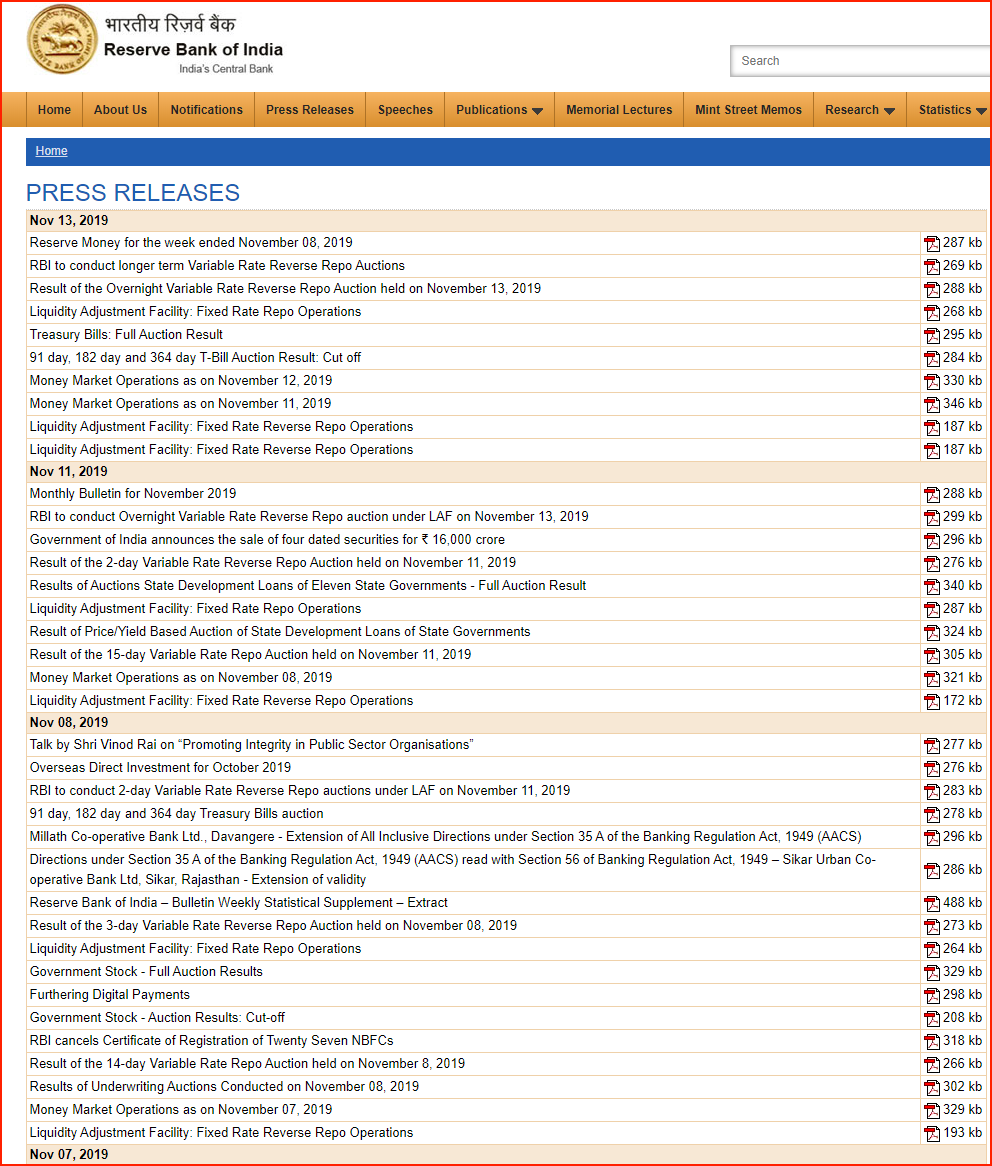
Task: Open PDF for Millath Co-operative Bank directions
Action: point(932,838)
